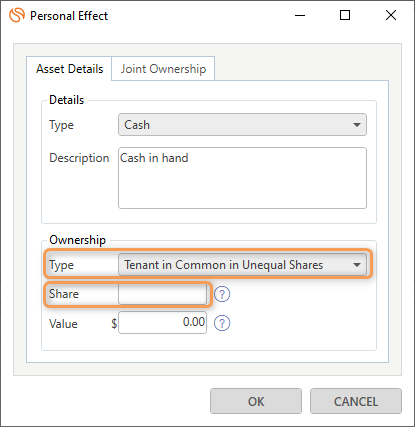Image resolution: width=415 pixels, height=427 pixels.
Task: Minimize the Personal Effect window
Action: (x=300, y=15)
